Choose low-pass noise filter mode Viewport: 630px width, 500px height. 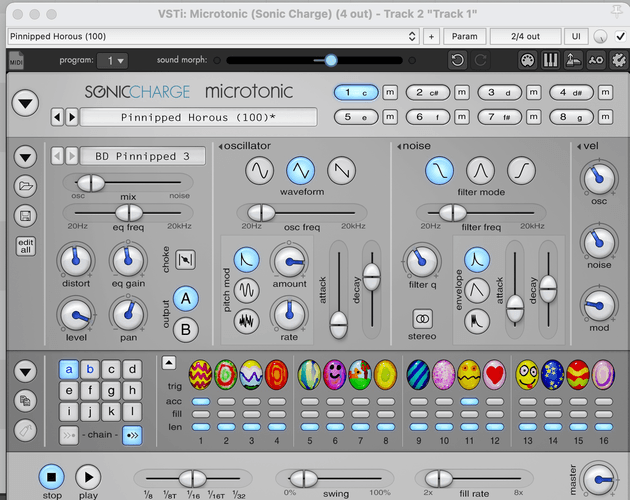[440, 171]
